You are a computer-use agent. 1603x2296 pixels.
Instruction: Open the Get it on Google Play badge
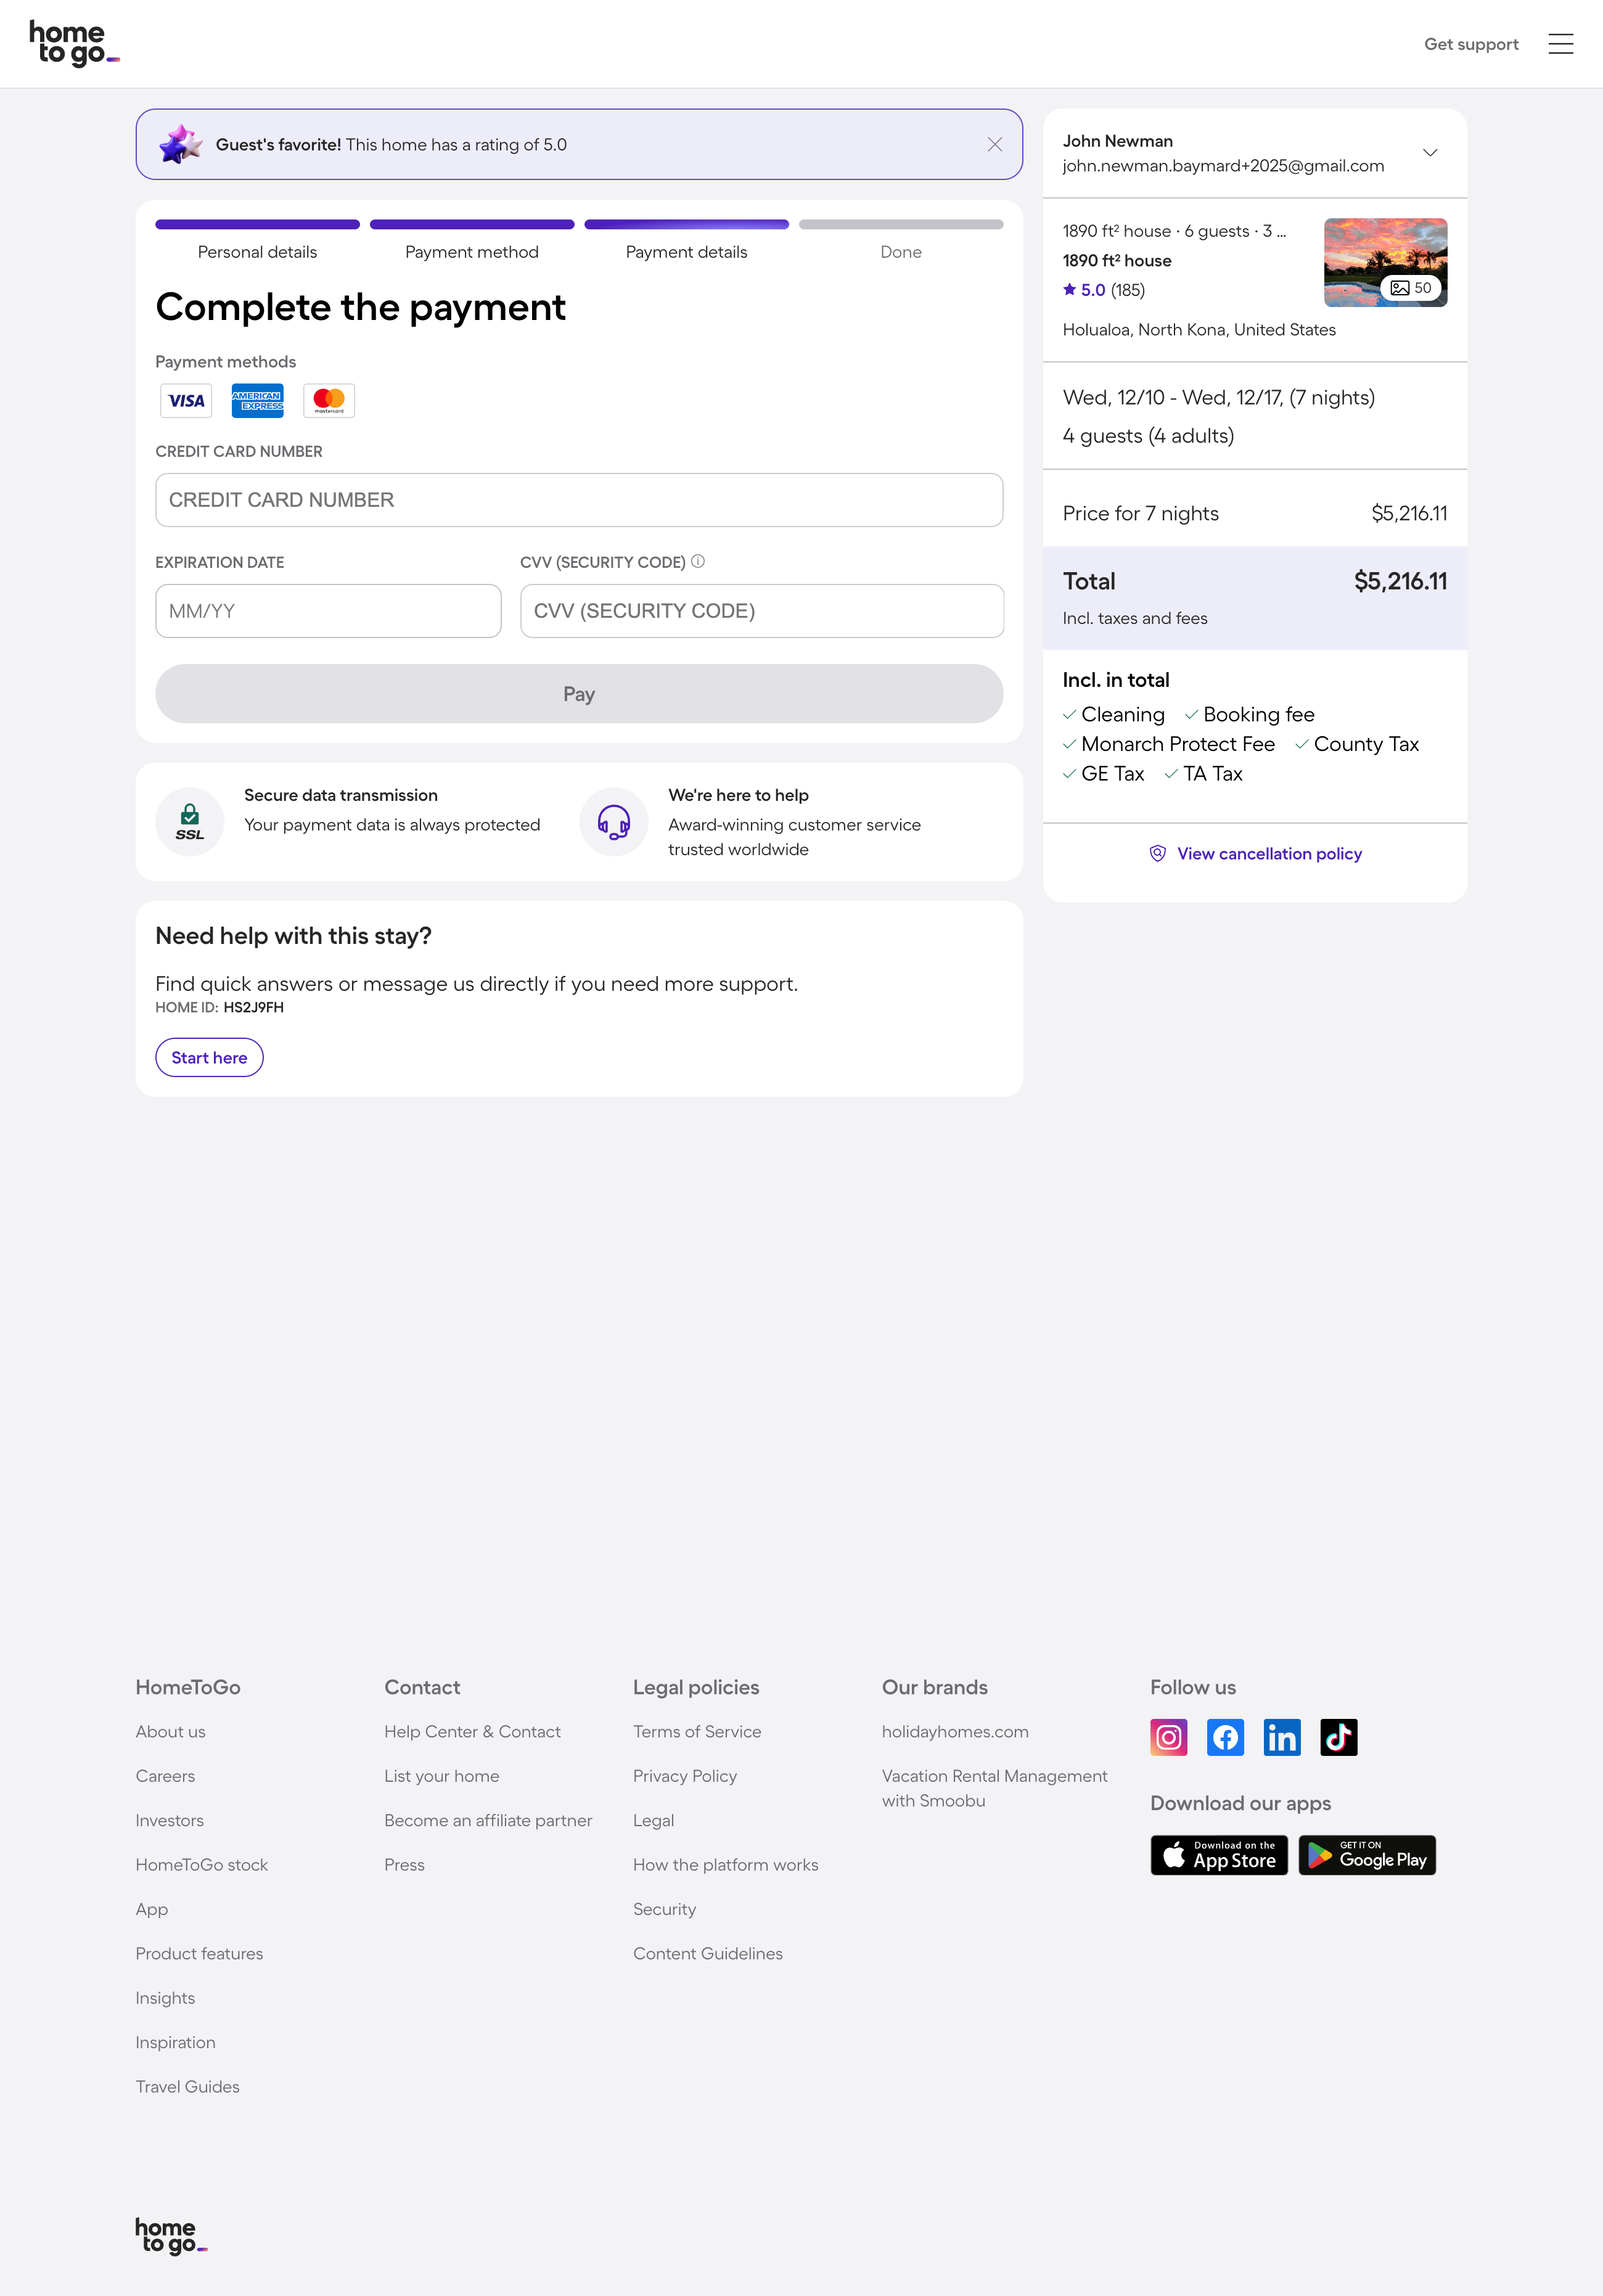(1366, 1855)
